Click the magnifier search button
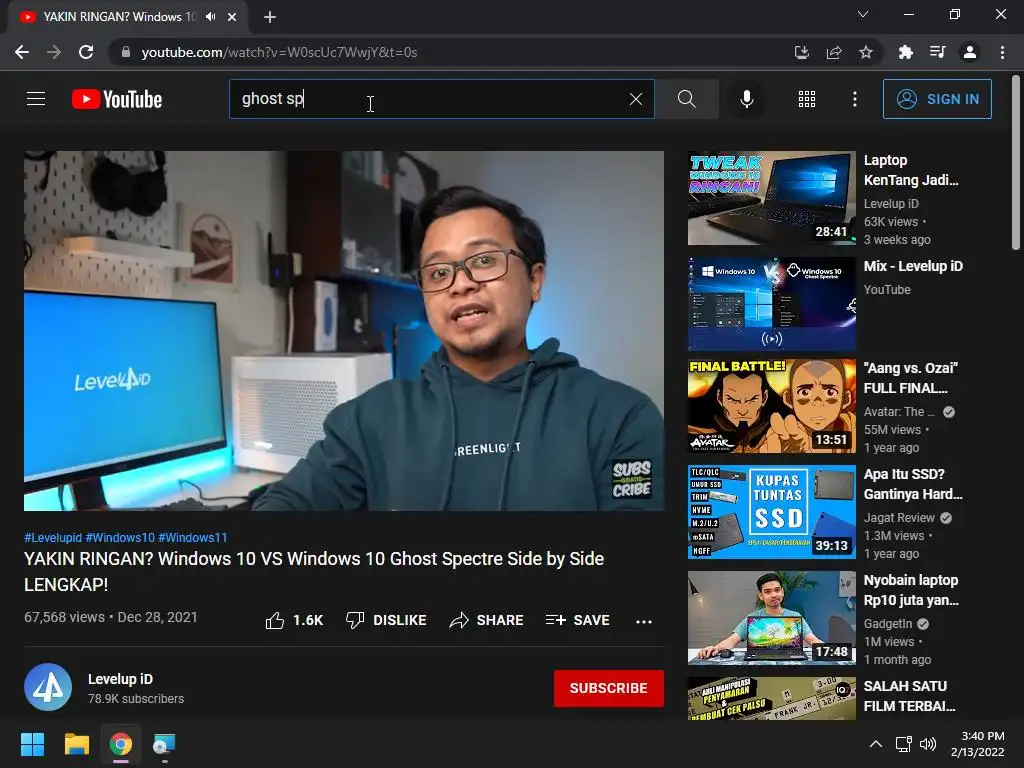The image size is (1024, 768). [686, 99]
